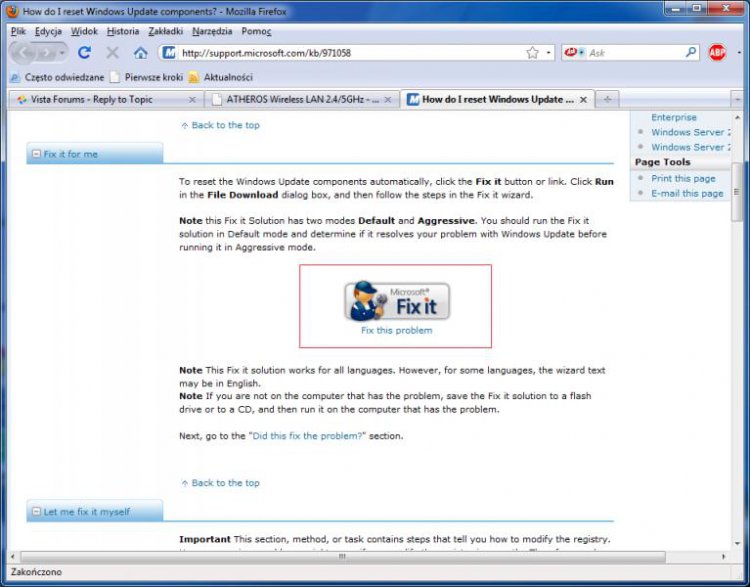Image resolution: width=750 pixels, height=587 pixels.
Task: Click the second Windows Server sidebar link
Action: (x=691, y=147)
